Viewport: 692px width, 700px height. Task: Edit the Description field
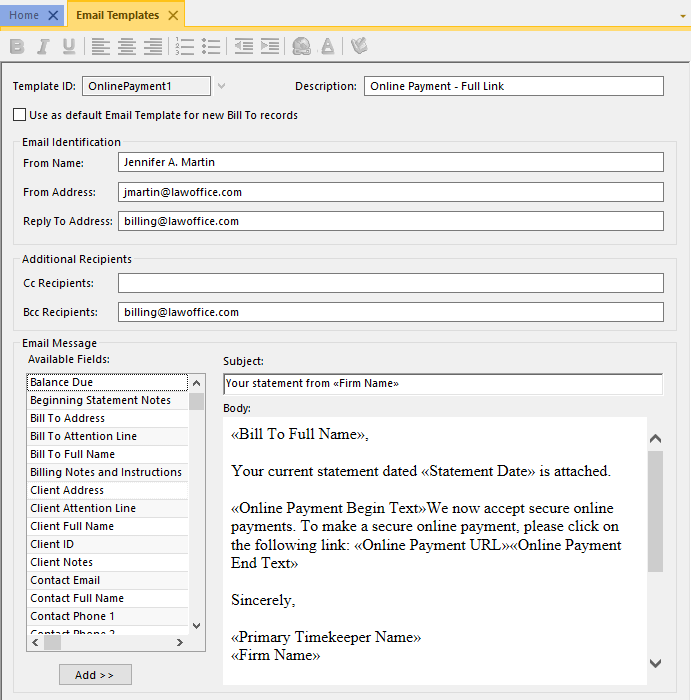point(513,86)
